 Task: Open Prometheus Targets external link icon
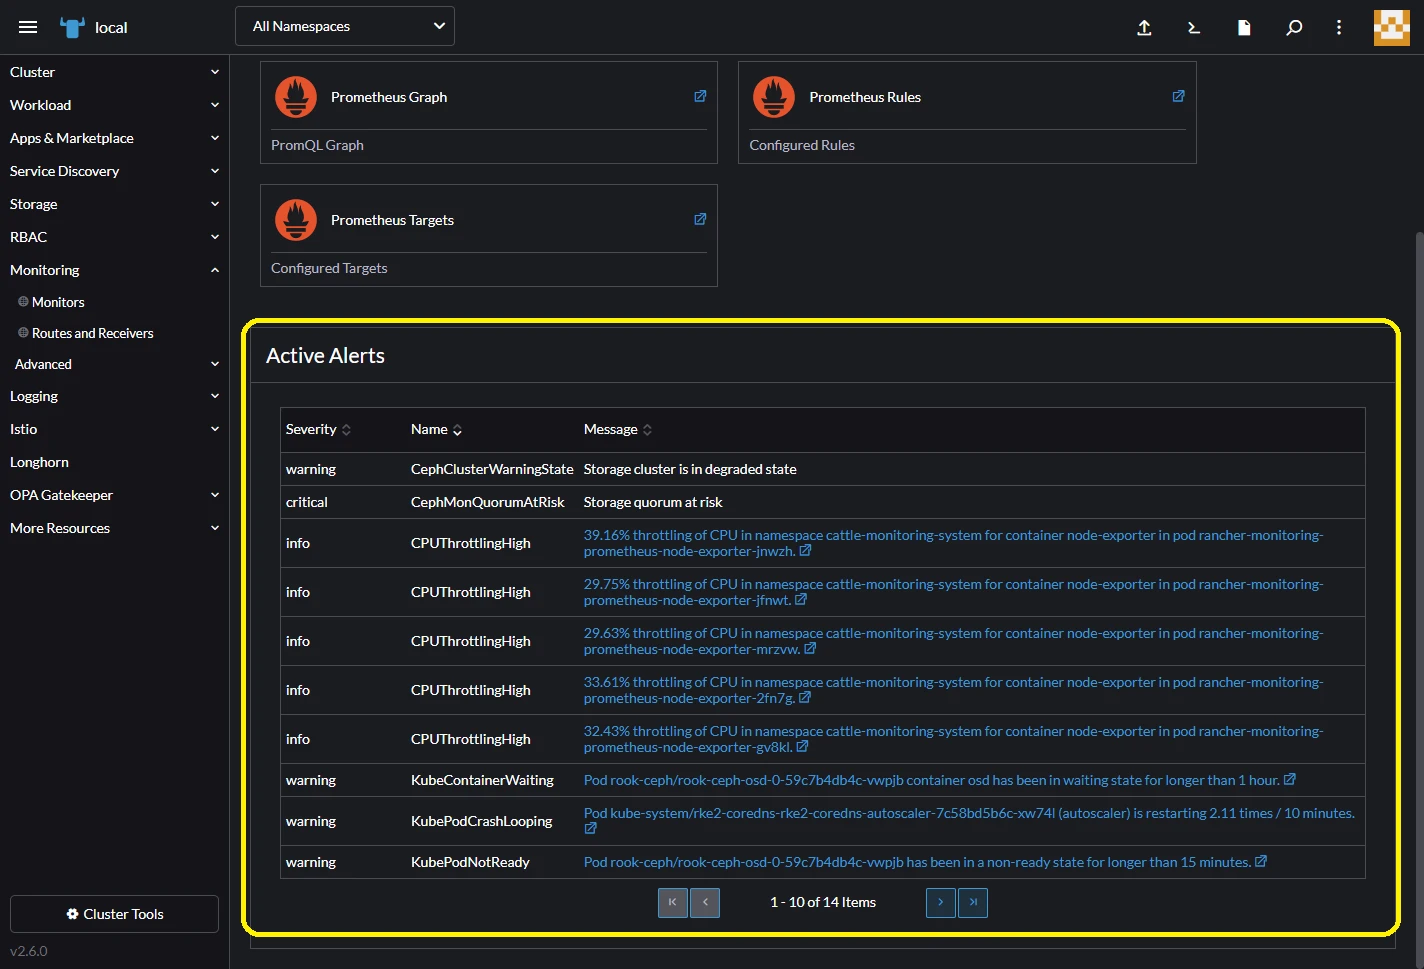700,219
